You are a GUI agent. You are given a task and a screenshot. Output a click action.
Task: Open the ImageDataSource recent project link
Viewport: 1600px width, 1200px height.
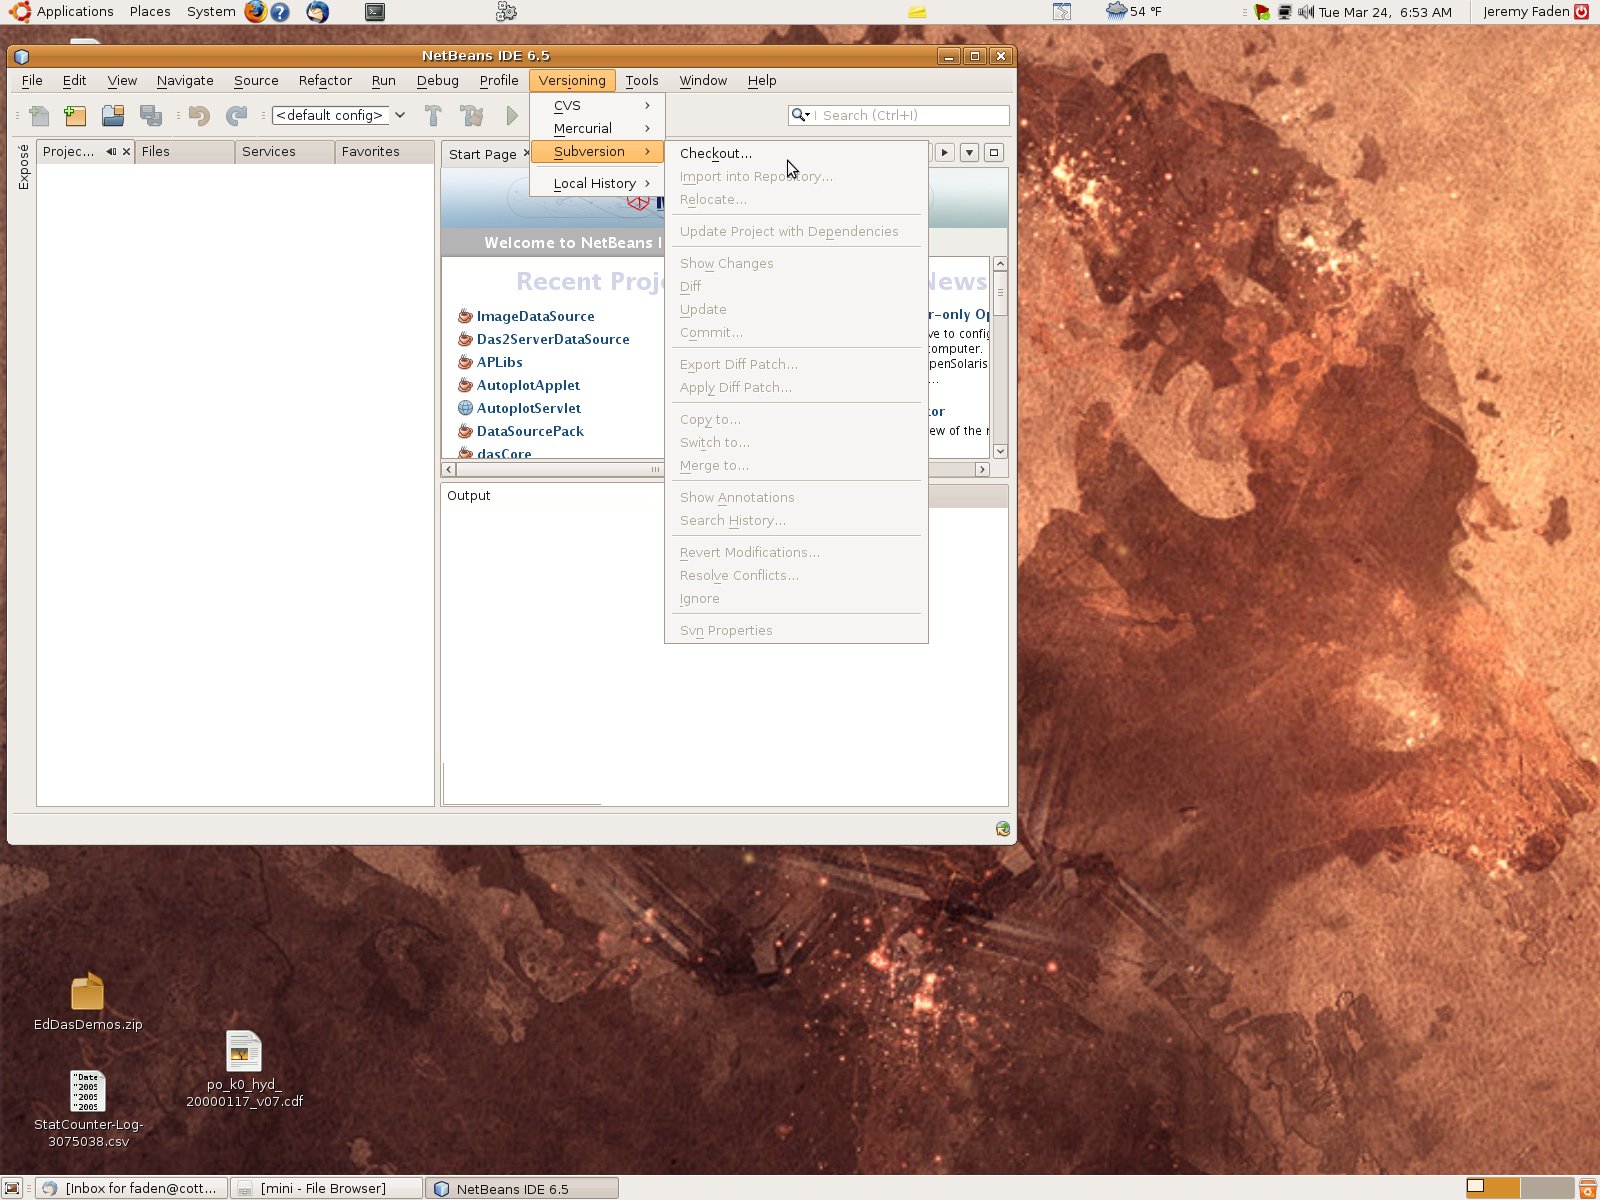pos(536,316)
